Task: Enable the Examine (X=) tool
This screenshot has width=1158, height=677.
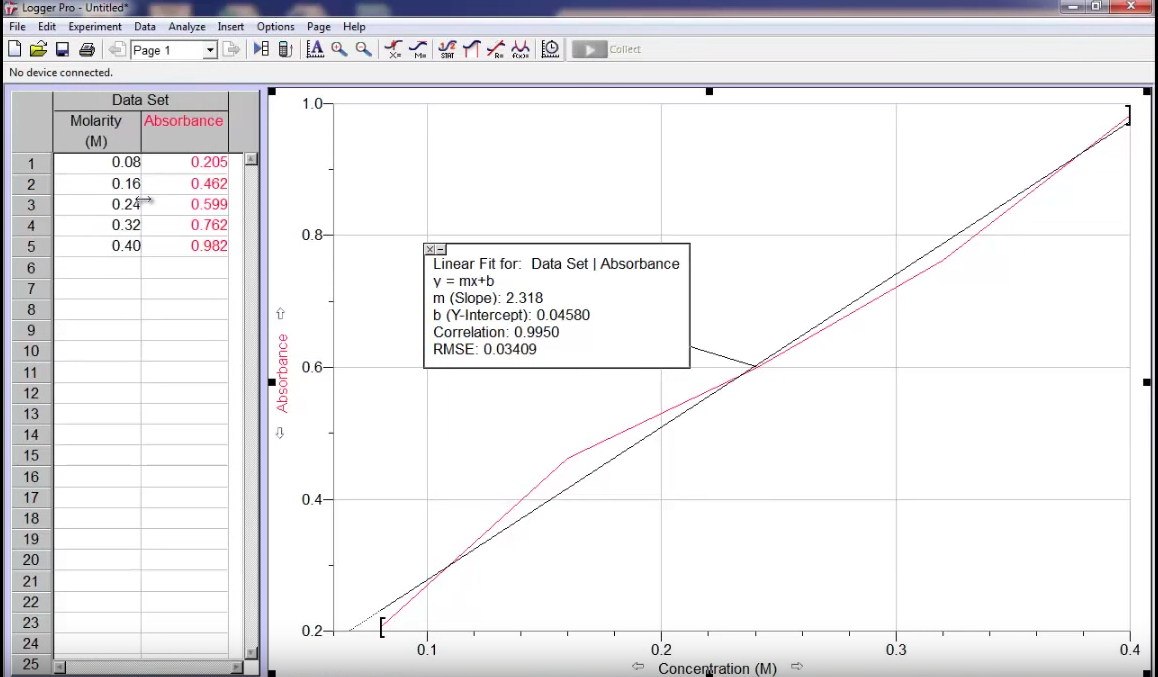Action: [394, 49]
